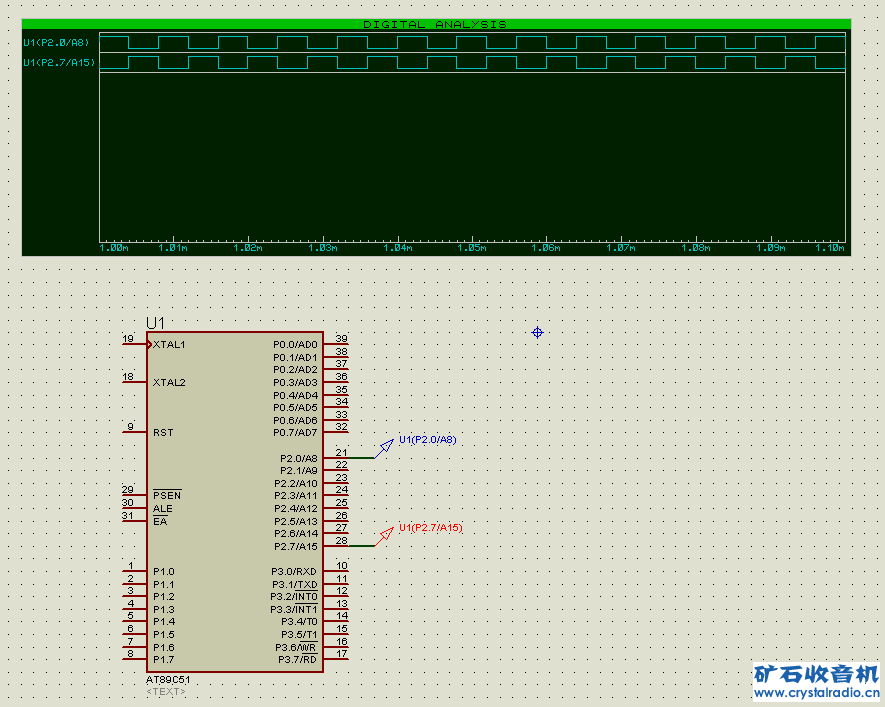The height and width of the screenshot is (707, 885).
Task: Select the U1 component reference label
Action: [x=155, y=323]
